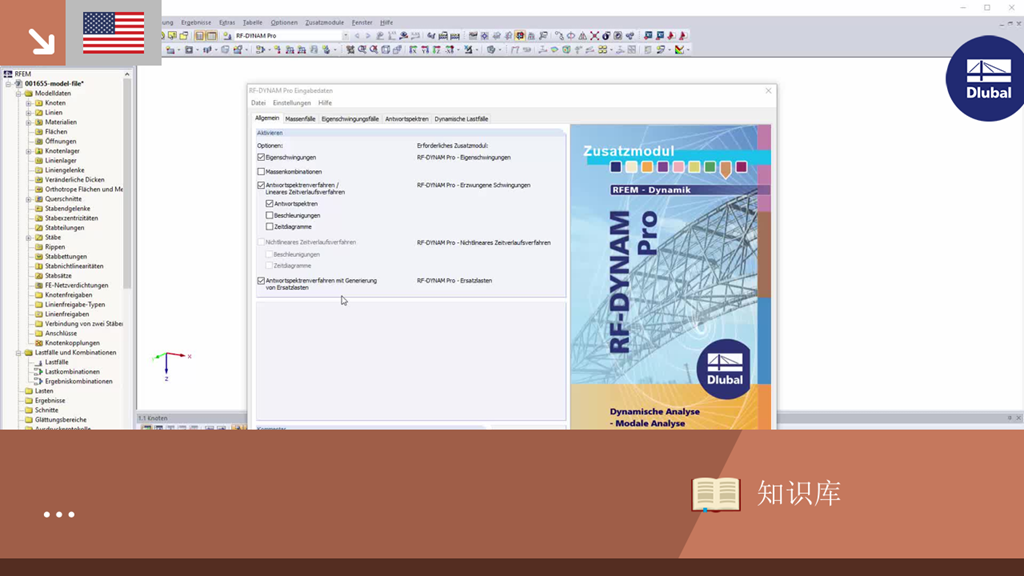Viewport: 1024px width, 576px height.
Task: Click the highlighted orange toolbar icon in the top toolbar
Action: click(520, 36)
